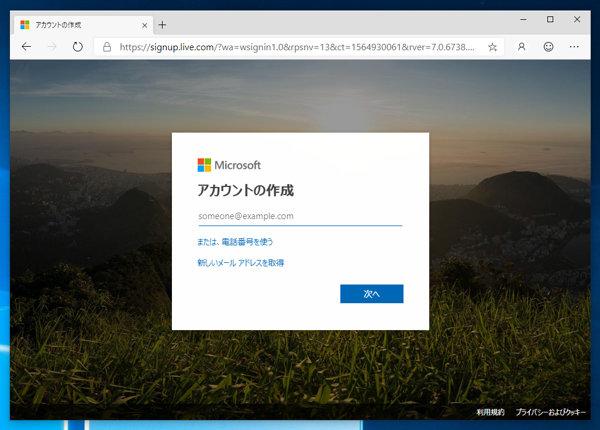Image resolution: width=600 pixels, height=430 pixels.
Task: Focus the someone@example.com email field
Action: (300, 217)
